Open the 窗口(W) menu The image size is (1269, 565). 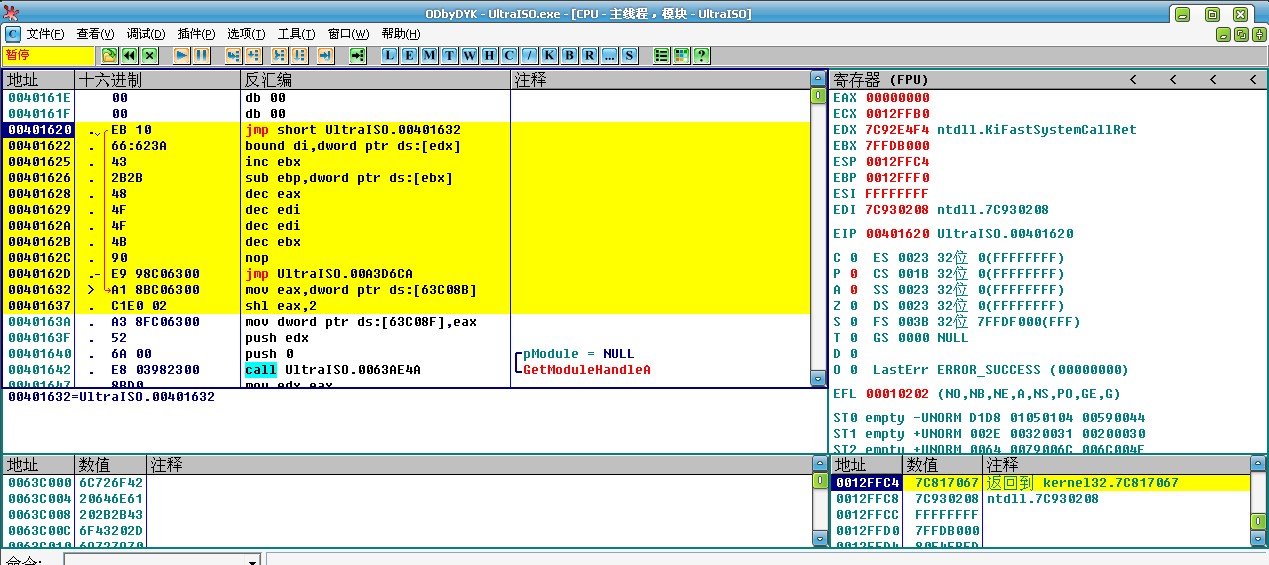[348, 34]
